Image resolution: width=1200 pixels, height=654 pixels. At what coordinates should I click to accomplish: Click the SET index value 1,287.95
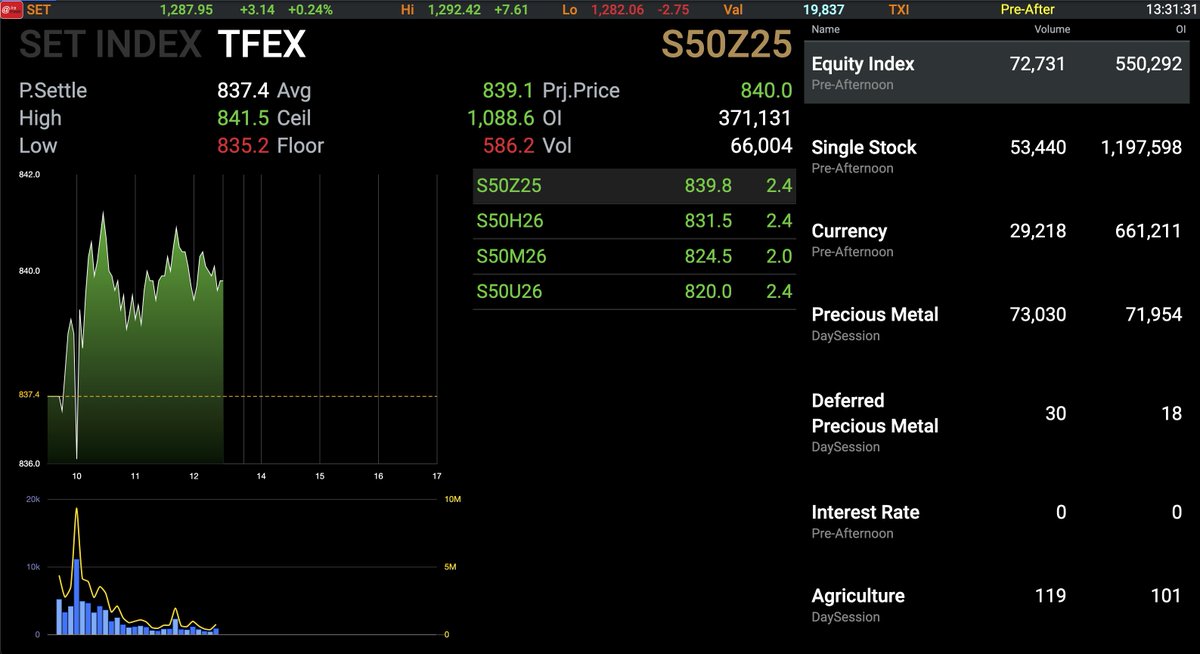[187, 10]
